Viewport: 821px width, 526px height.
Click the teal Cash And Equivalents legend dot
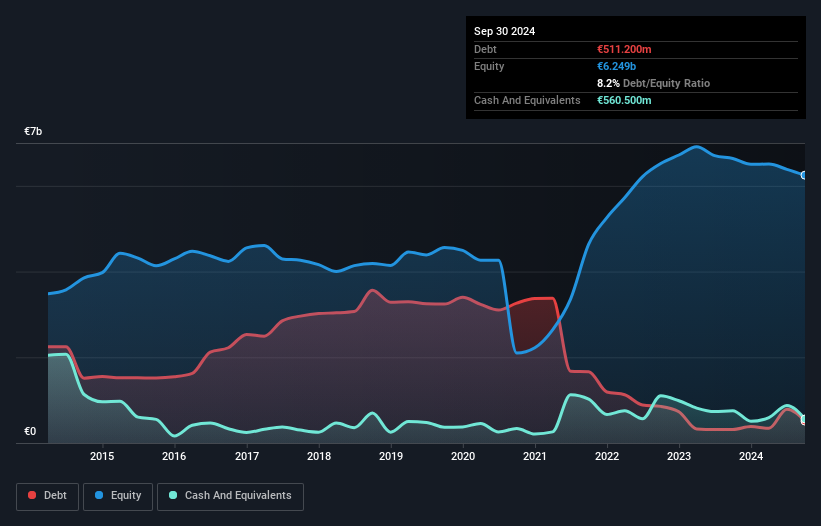[x=173, y=495]
